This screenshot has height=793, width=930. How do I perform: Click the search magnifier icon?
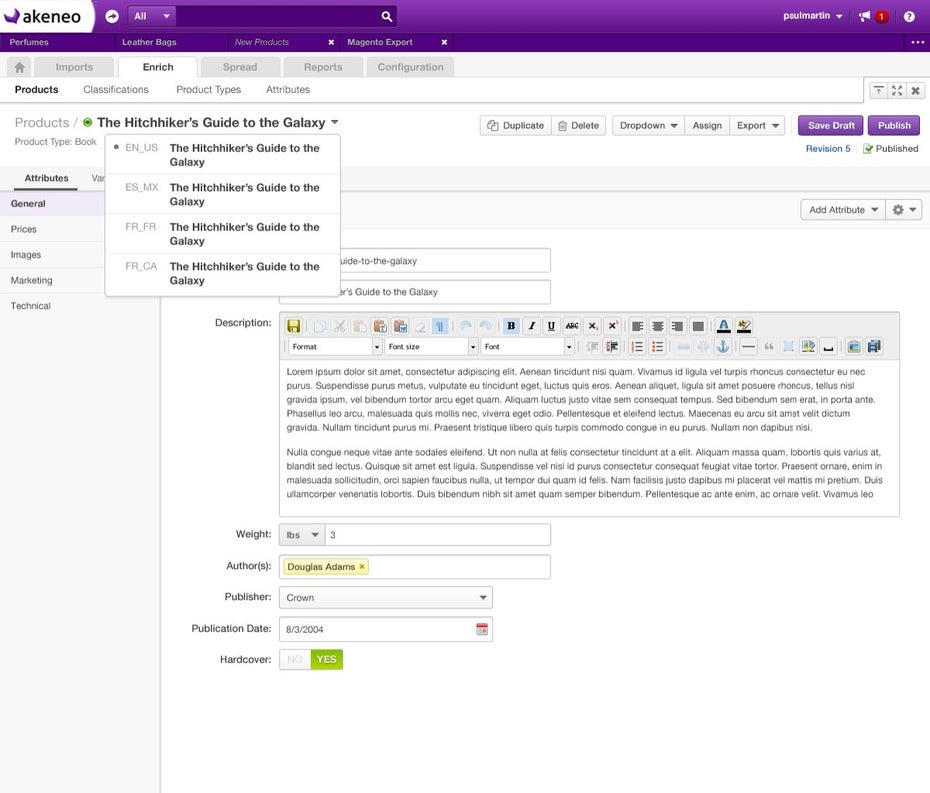pyautogui.click(x=387, y=17)
